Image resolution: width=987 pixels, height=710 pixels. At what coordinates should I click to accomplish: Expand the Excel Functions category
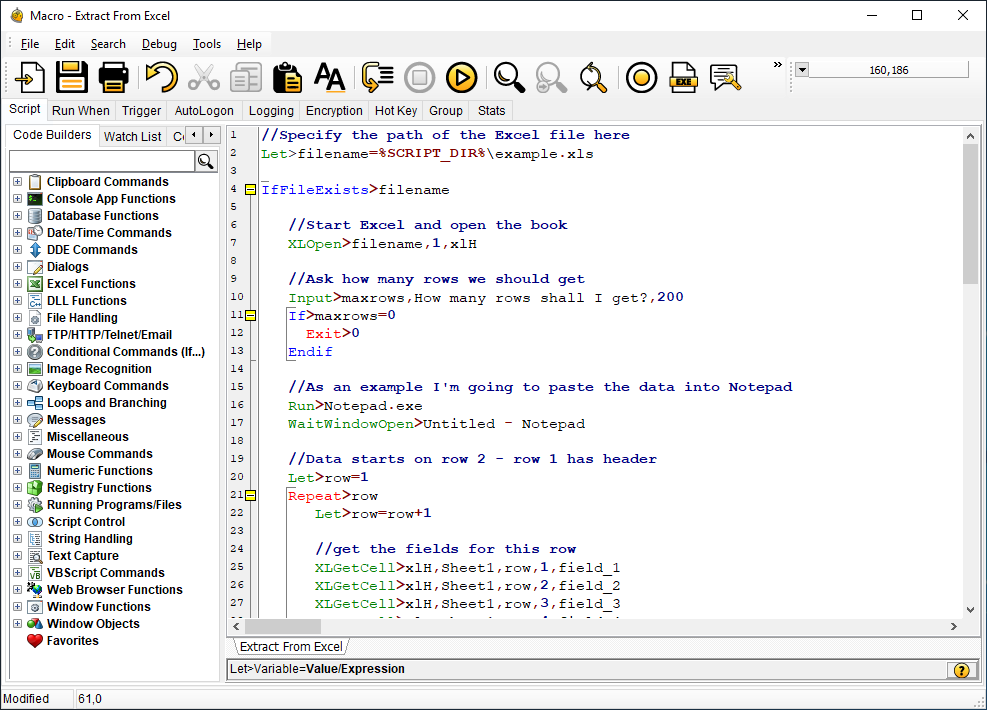click(18, 283)
